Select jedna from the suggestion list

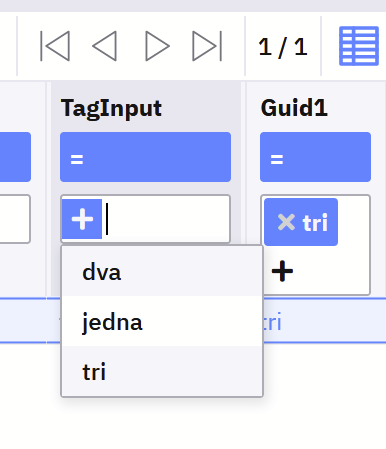point(162,321)
